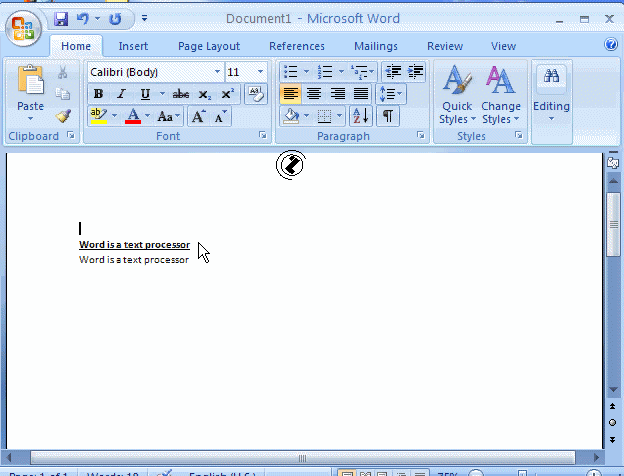Viewport: 624px width, 476px height.
Task: Clear formatting with eraser icon
Action: 255,94
